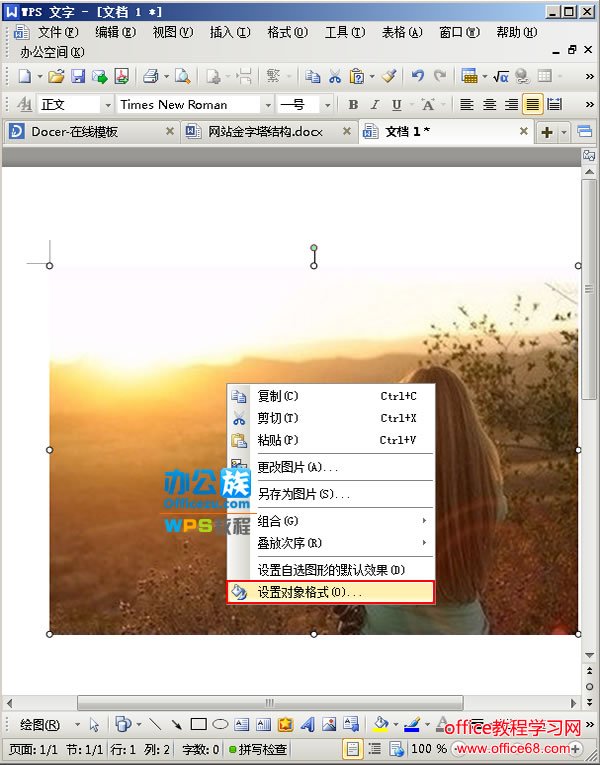Expand the New document dropdown arrow
Image resolution: width=600 pixels, height=765 pixels.
tap(40, 77)
